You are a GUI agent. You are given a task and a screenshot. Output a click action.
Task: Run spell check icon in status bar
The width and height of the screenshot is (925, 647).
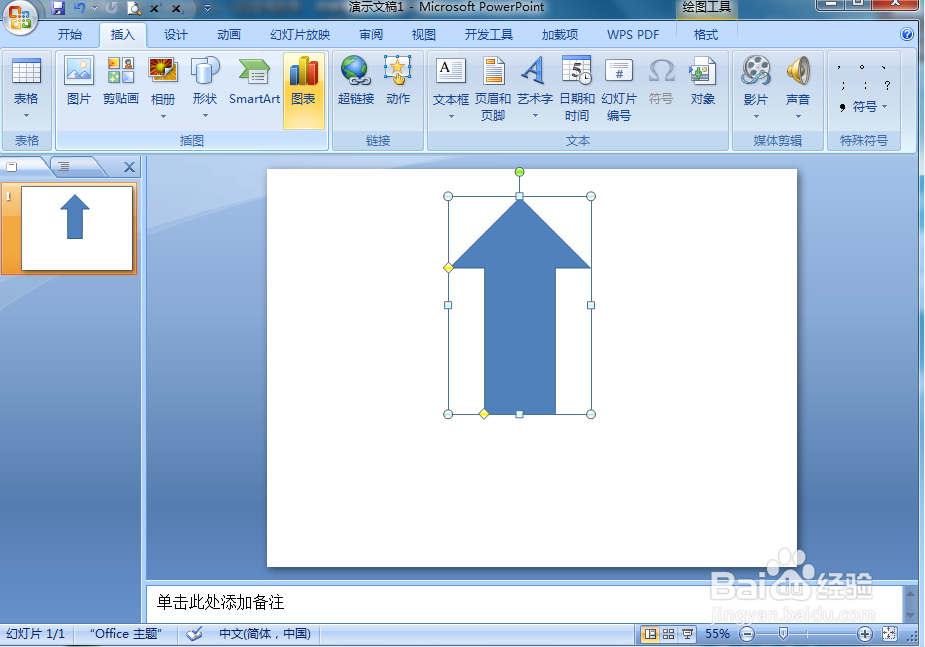click(x=194, y=634)
